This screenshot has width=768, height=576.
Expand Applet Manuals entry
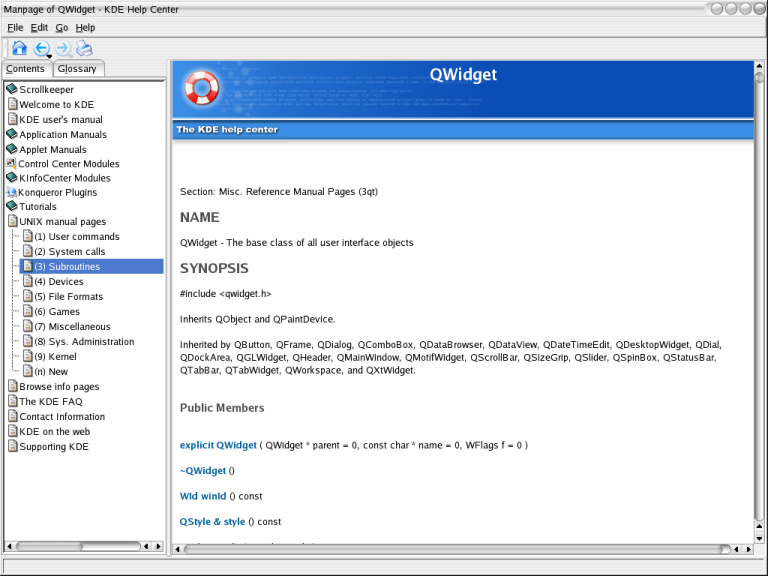point(53,149)
